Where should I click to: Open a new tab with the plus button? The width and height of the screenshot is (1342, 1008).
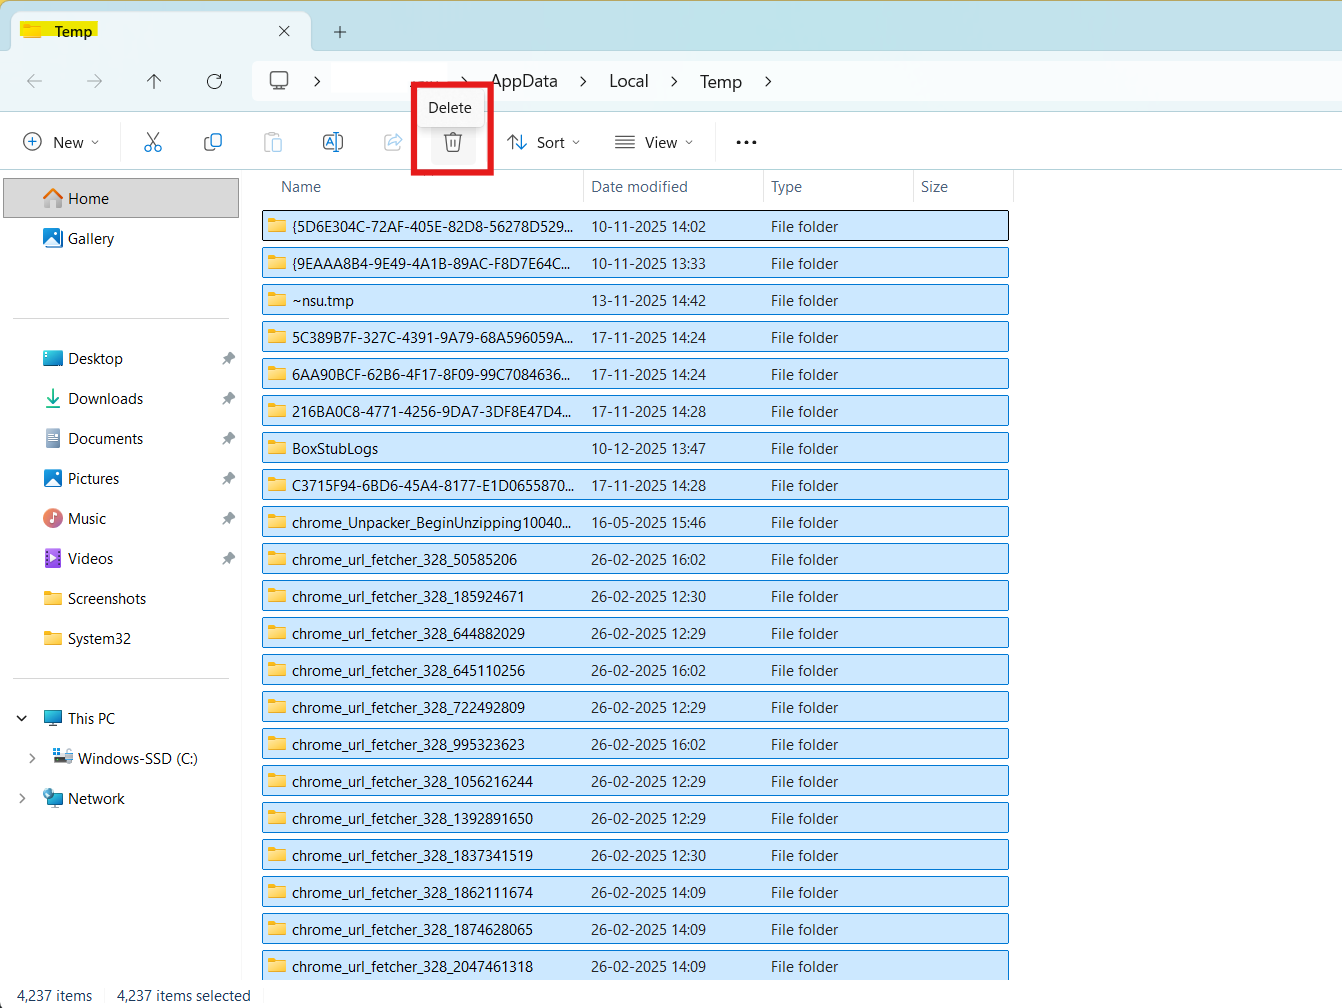[x=340, y=31]
